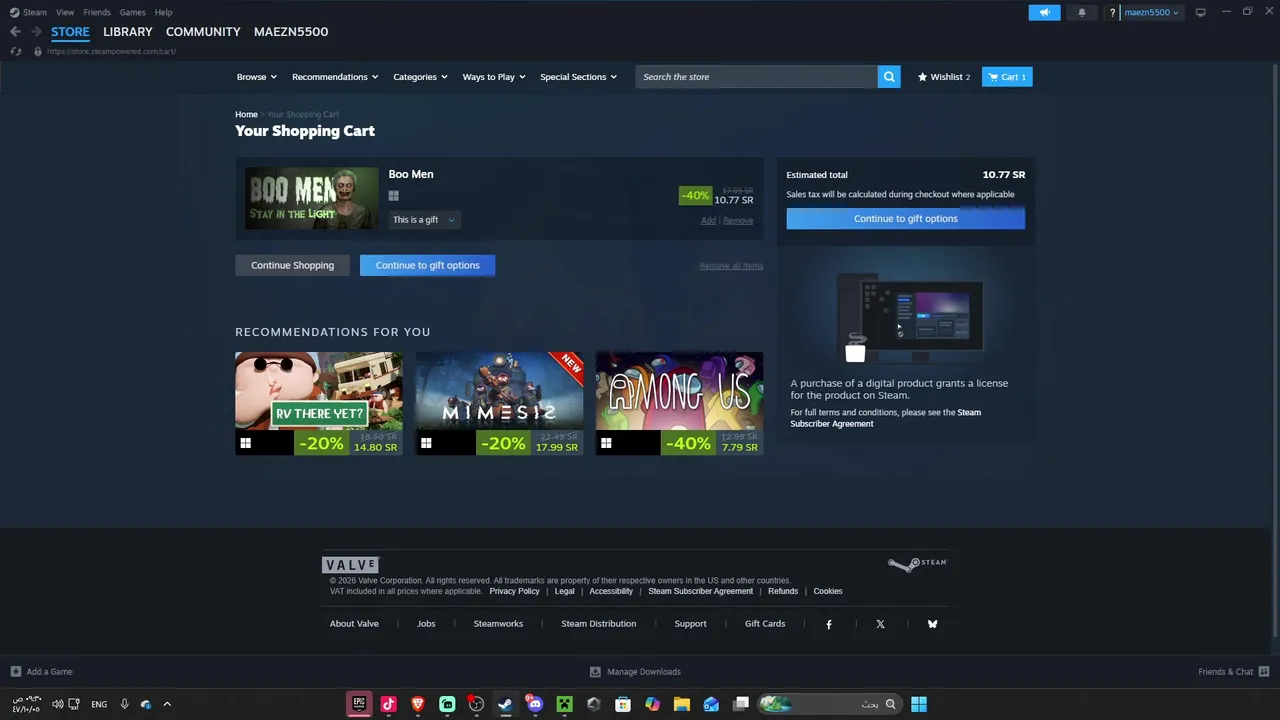Open the 'This is a gift' dropdown
This screenshot has height=720, width=1280.
(x=424, y=220)
